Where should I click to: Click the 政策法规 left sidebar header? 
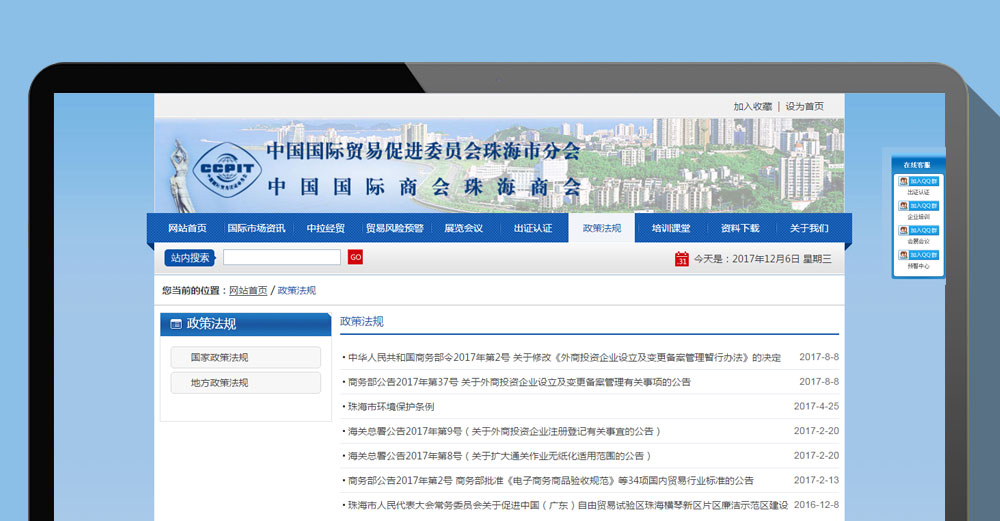[246, 324]
